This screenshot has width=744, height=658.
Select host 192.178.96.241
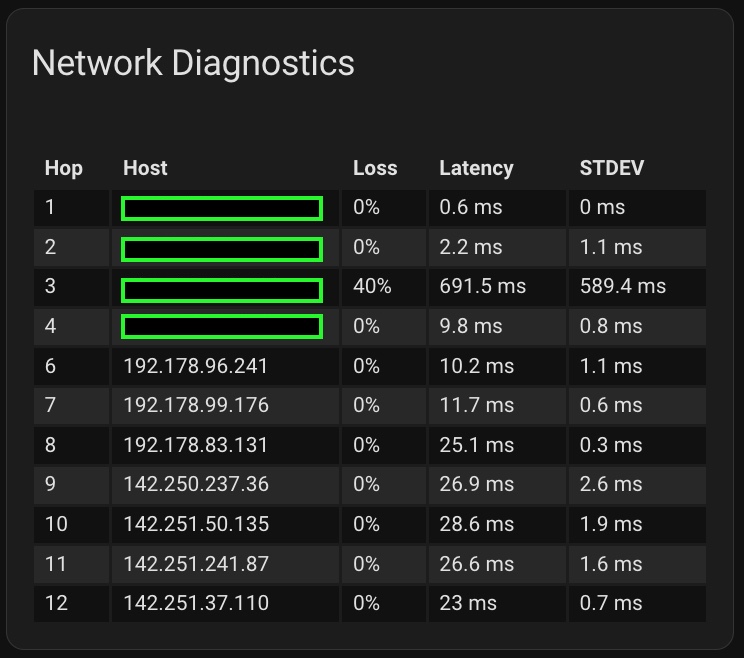tap(196, 366)
